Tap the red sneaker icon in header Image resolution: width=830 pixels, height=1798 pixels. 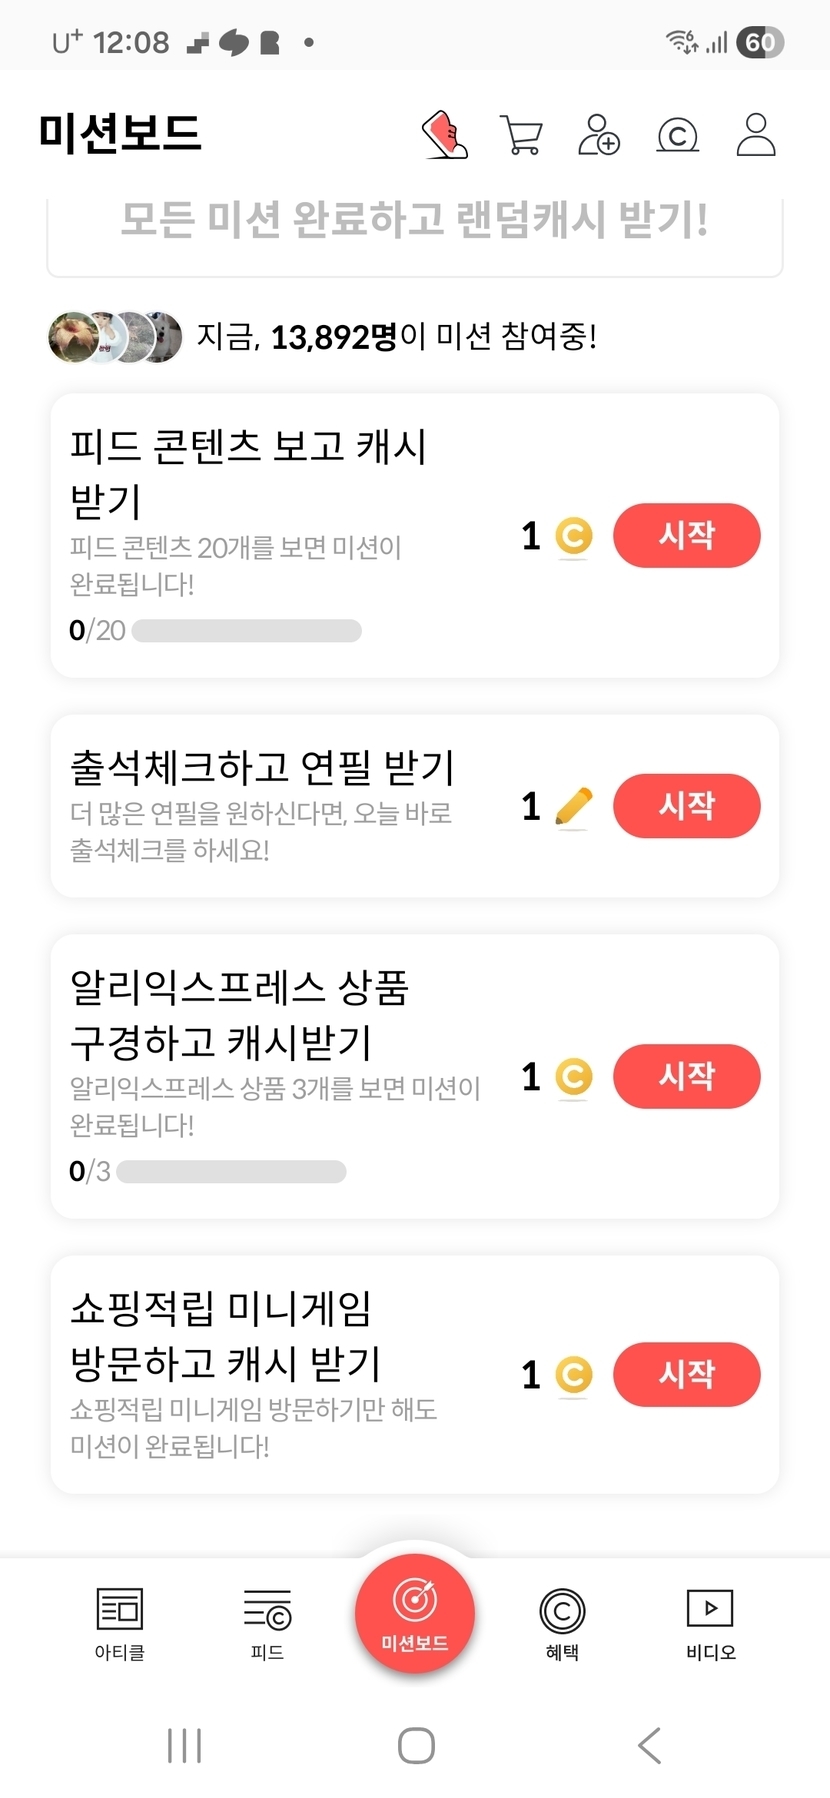[446, 135]
